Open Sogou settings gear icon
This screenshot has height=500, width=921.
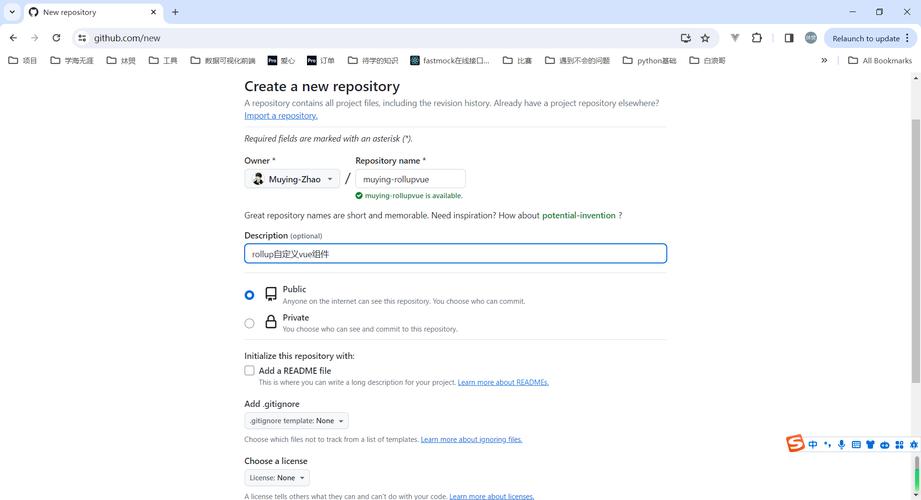coord(913,445)
